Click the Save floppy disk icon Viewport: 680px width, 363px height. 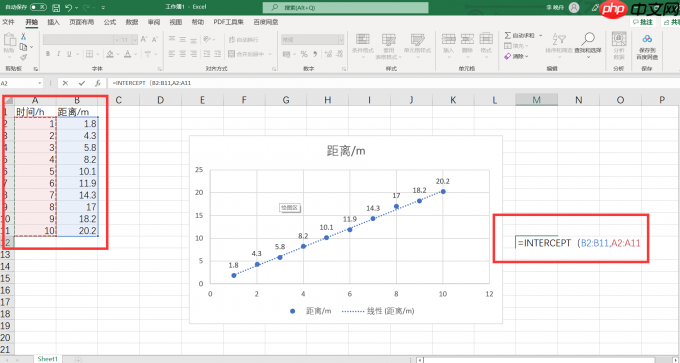point(56,8)
